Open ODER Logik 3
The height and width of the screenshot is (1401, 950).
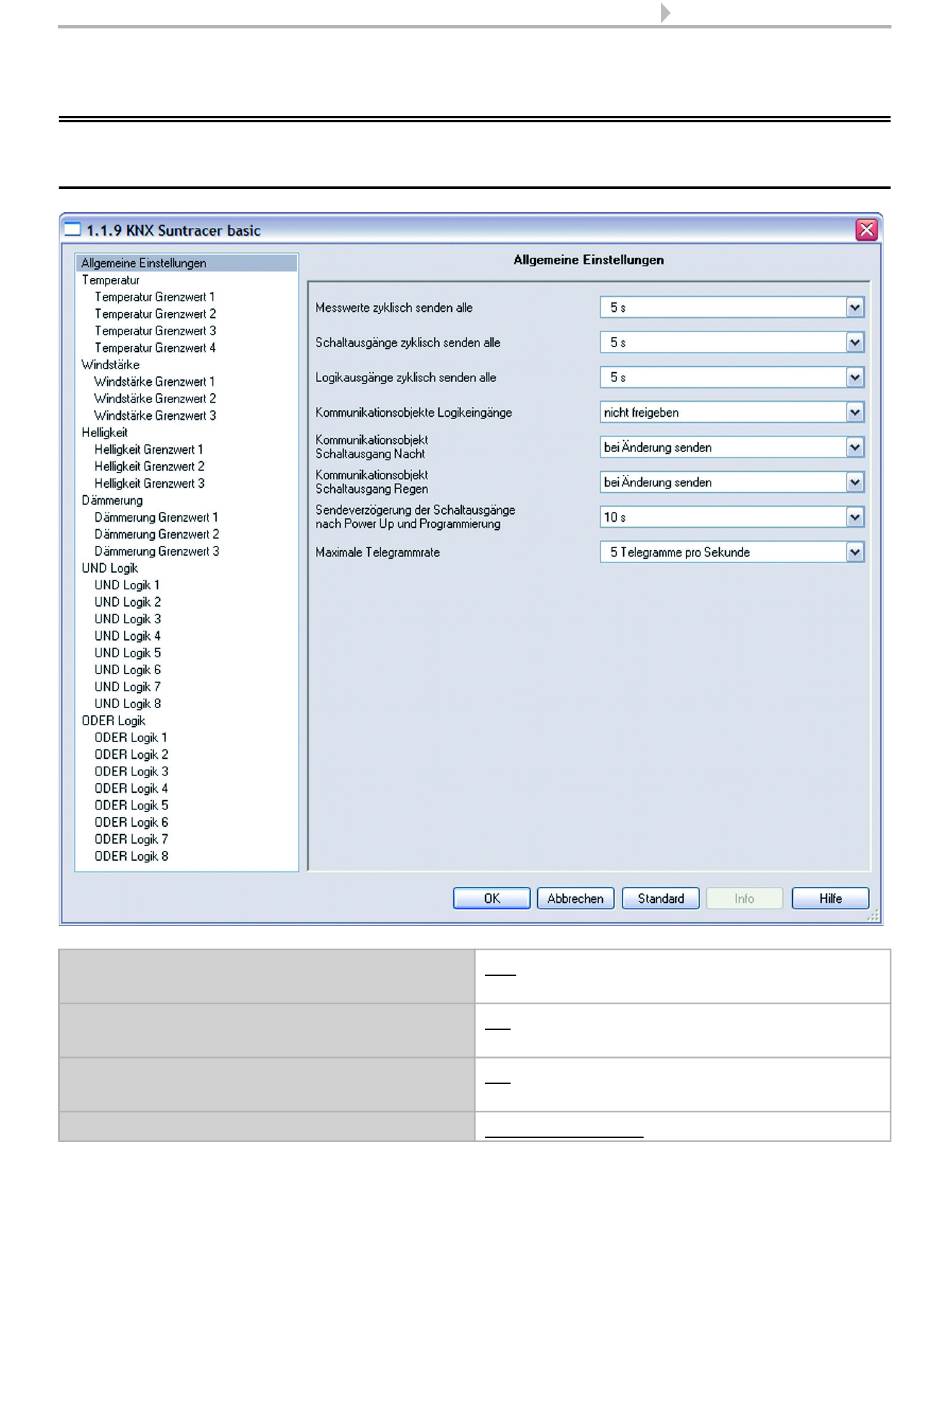click(x=132, y=772)
